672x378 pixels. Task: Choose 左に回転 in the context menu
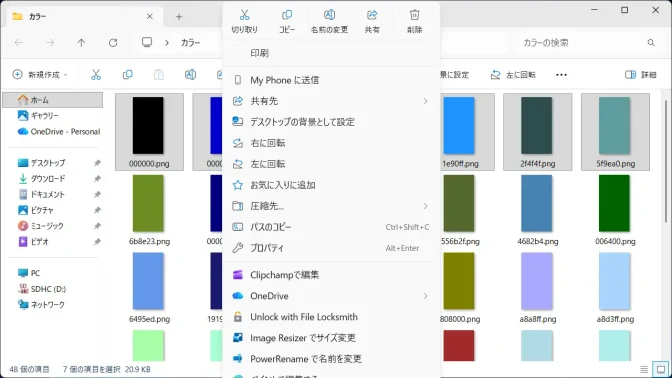coord(331,164)
